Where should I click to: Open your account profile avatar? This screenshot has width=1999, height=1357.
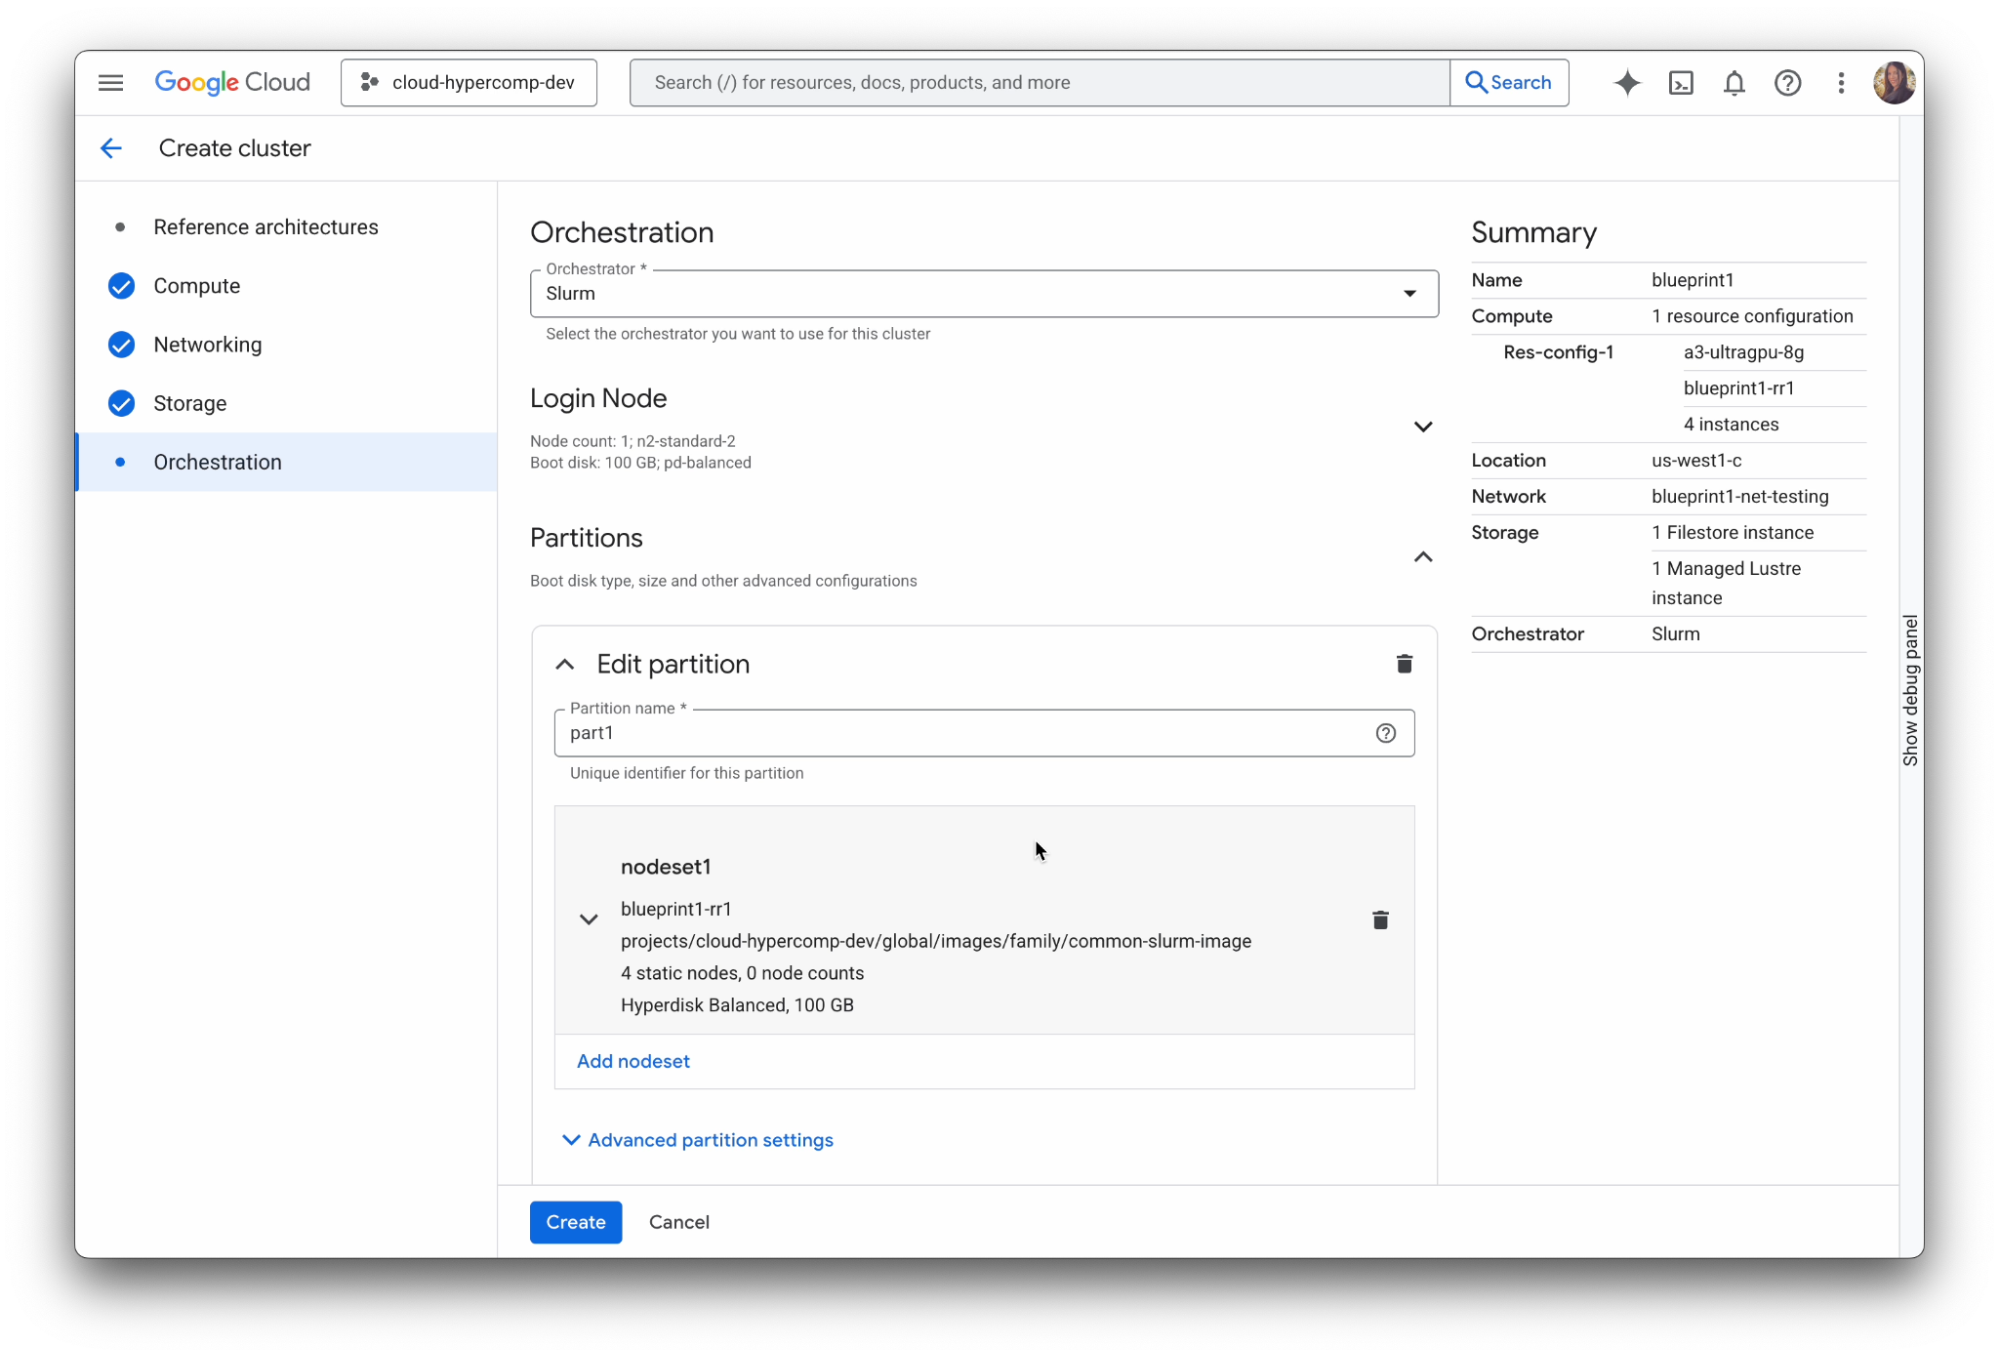pos(1895,82)
